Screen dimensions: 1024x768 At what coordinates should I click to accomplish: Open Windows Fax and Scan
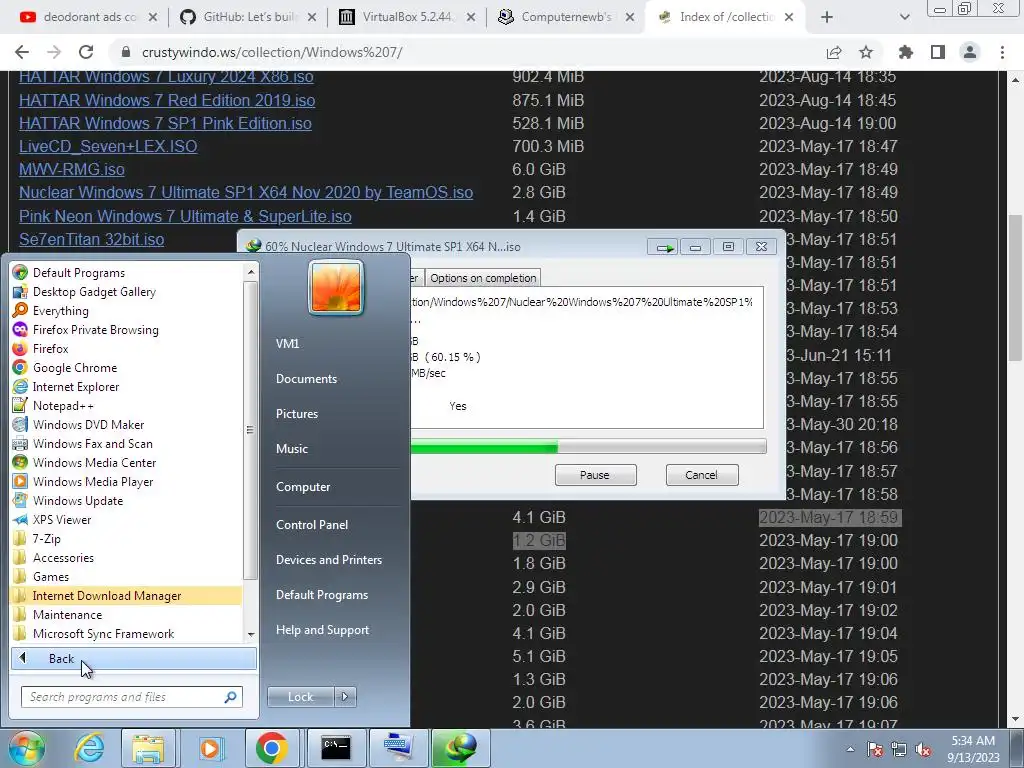click(126, 443)
